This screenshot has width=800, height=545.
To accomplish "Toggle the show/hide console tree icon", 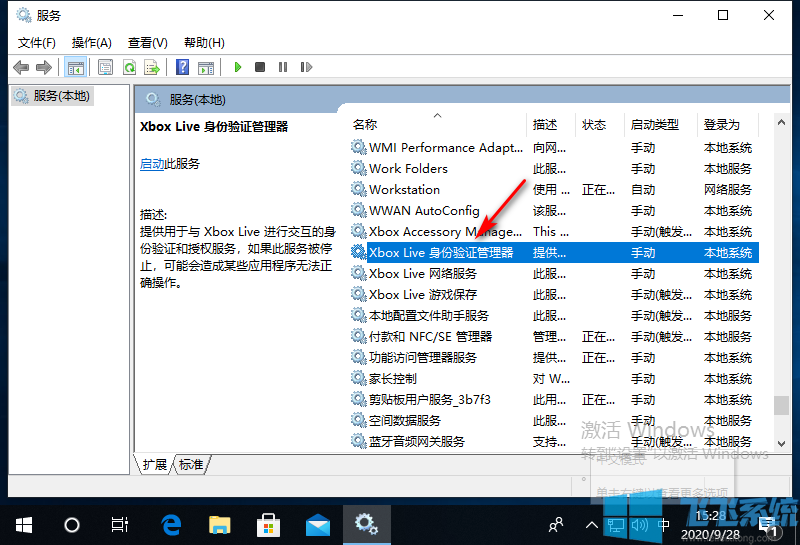I will 76,67.
